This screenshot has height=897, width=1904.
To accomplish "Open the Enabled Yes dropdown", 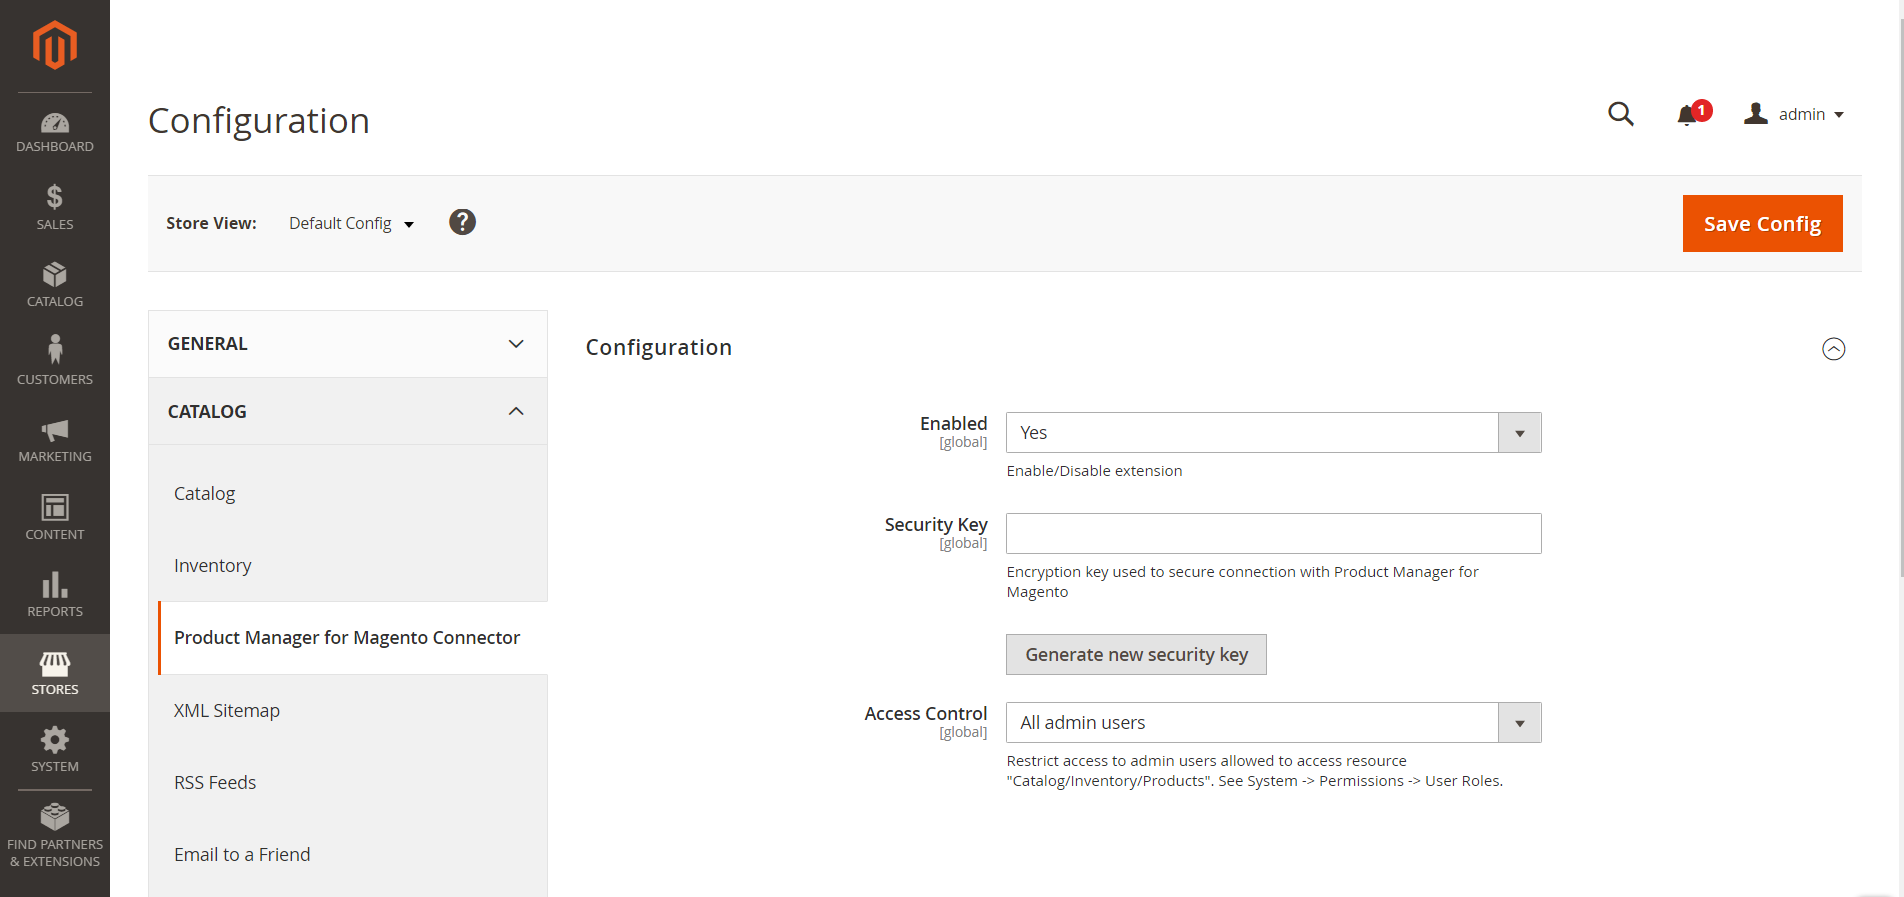I will (x=1273, y=433).
